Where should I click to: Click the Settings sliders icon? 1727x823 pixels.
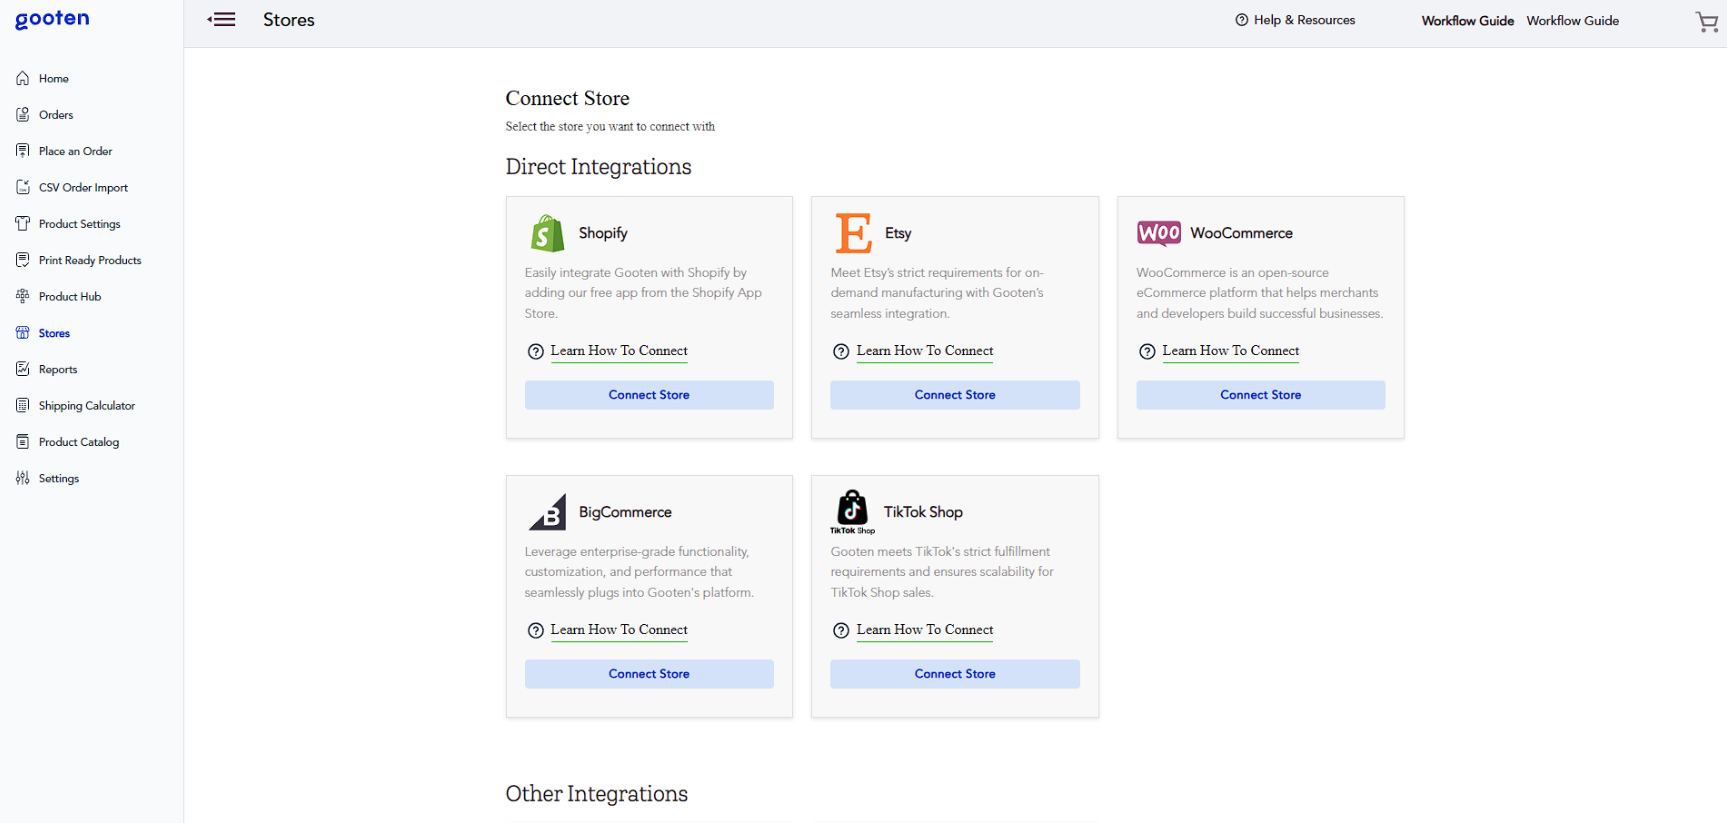click(x=23, y=478)
